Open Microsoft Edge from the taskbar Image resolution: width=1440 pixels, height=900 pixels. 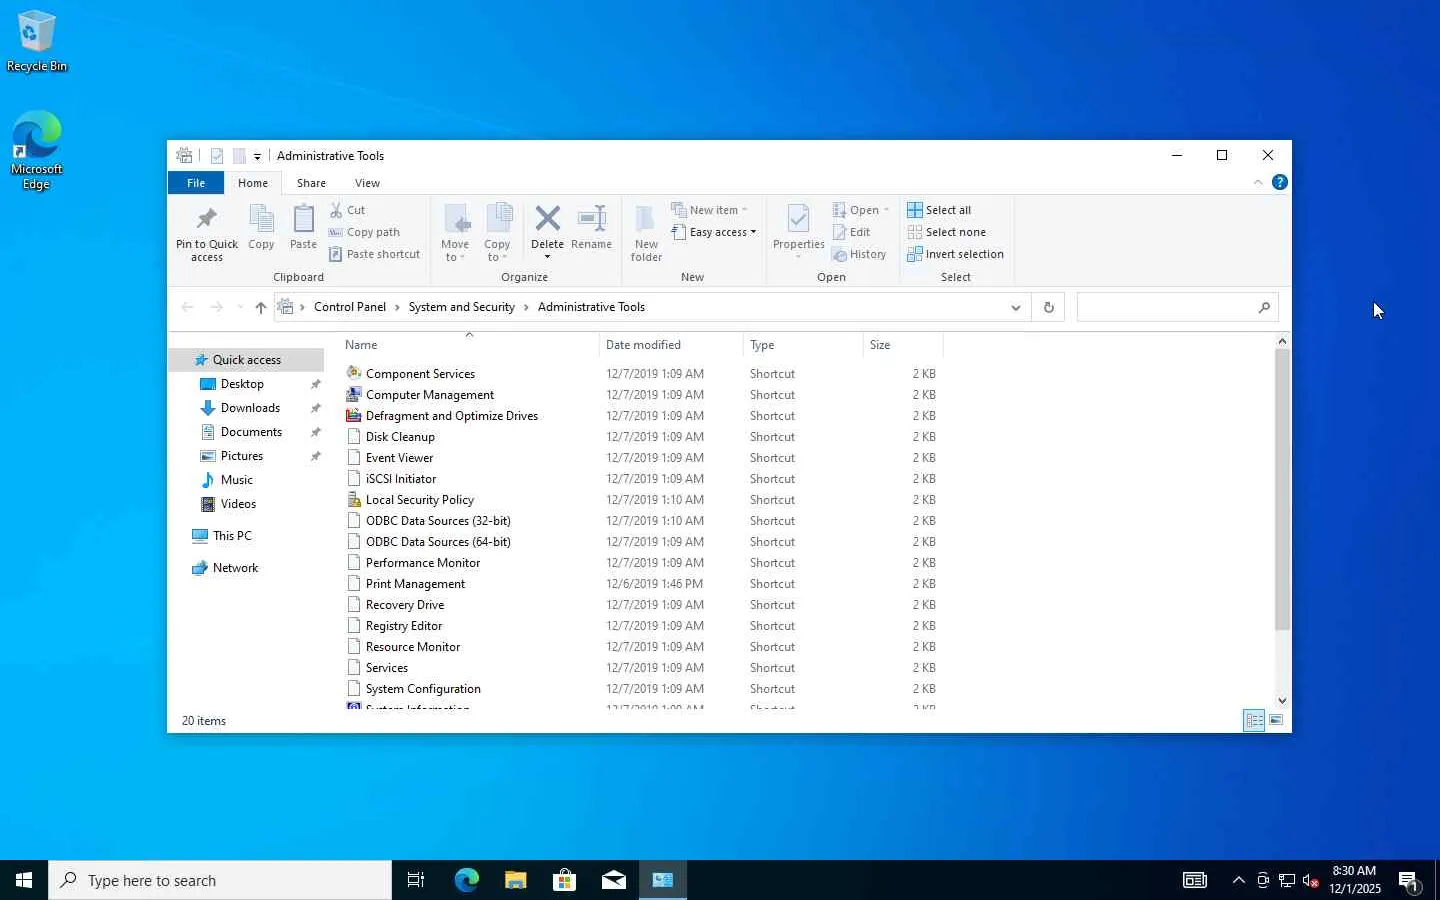point(466,880)
